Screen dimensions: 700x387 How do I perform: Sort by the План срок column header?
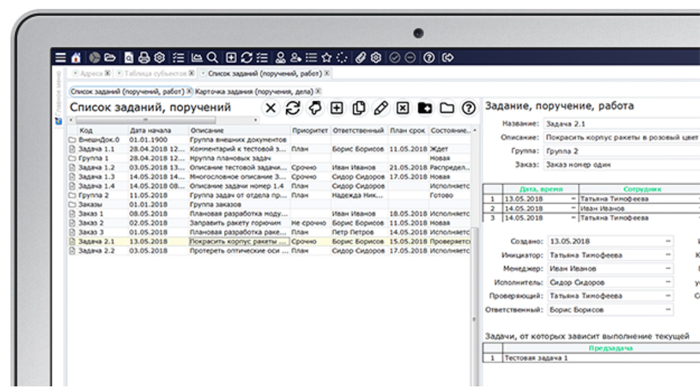[408, 130]
